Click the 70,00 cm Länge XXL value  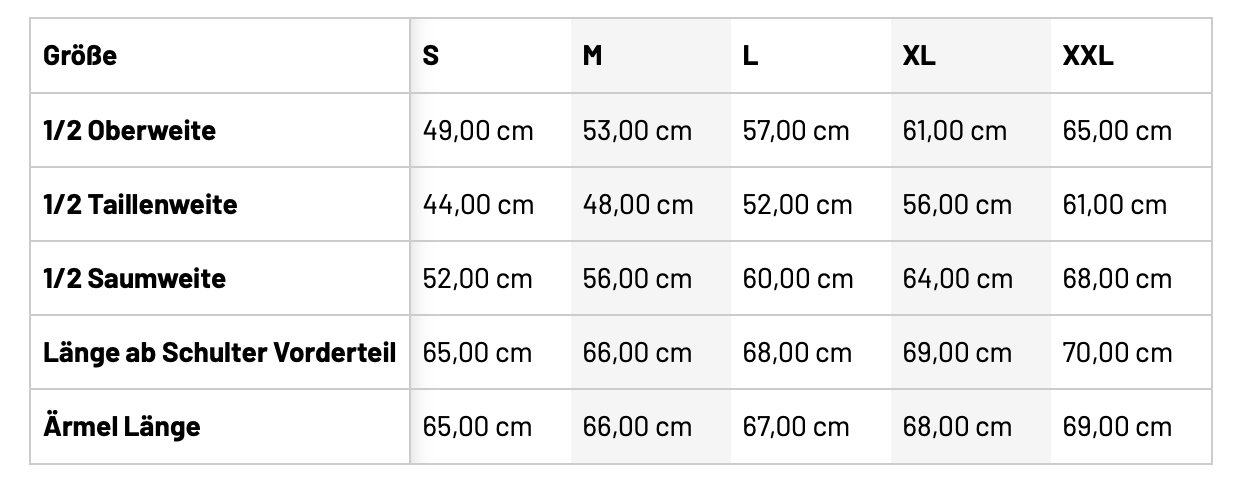pos(1117,353)
